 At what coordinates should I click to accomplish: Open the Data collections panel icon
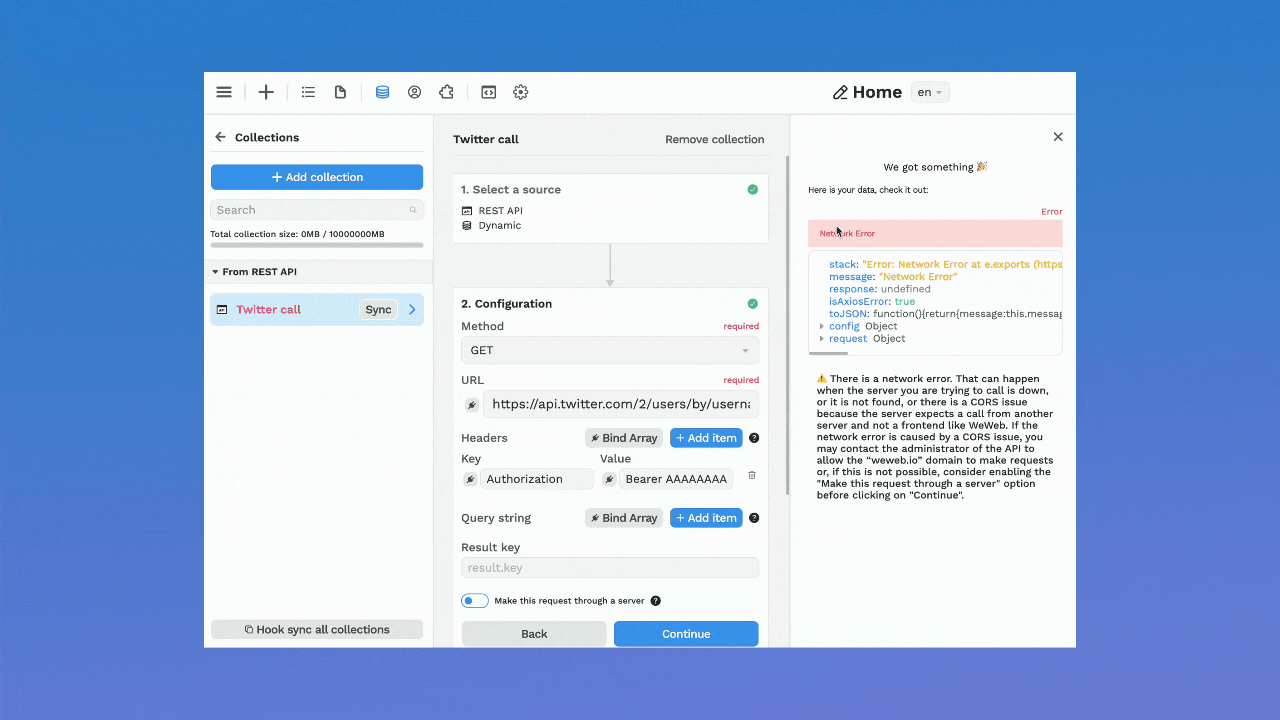tap(382, 91)
